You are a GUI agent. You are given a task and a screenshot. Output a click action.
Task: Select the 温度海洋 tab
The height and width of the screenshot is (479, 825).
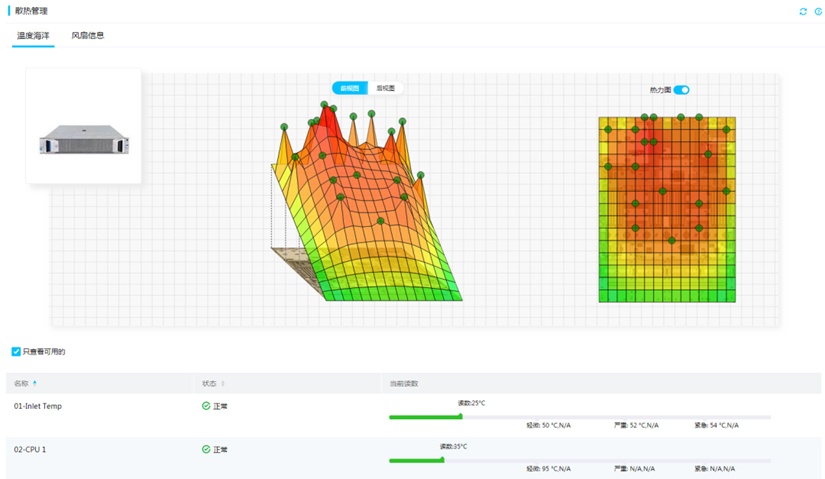tap(33, 36)
